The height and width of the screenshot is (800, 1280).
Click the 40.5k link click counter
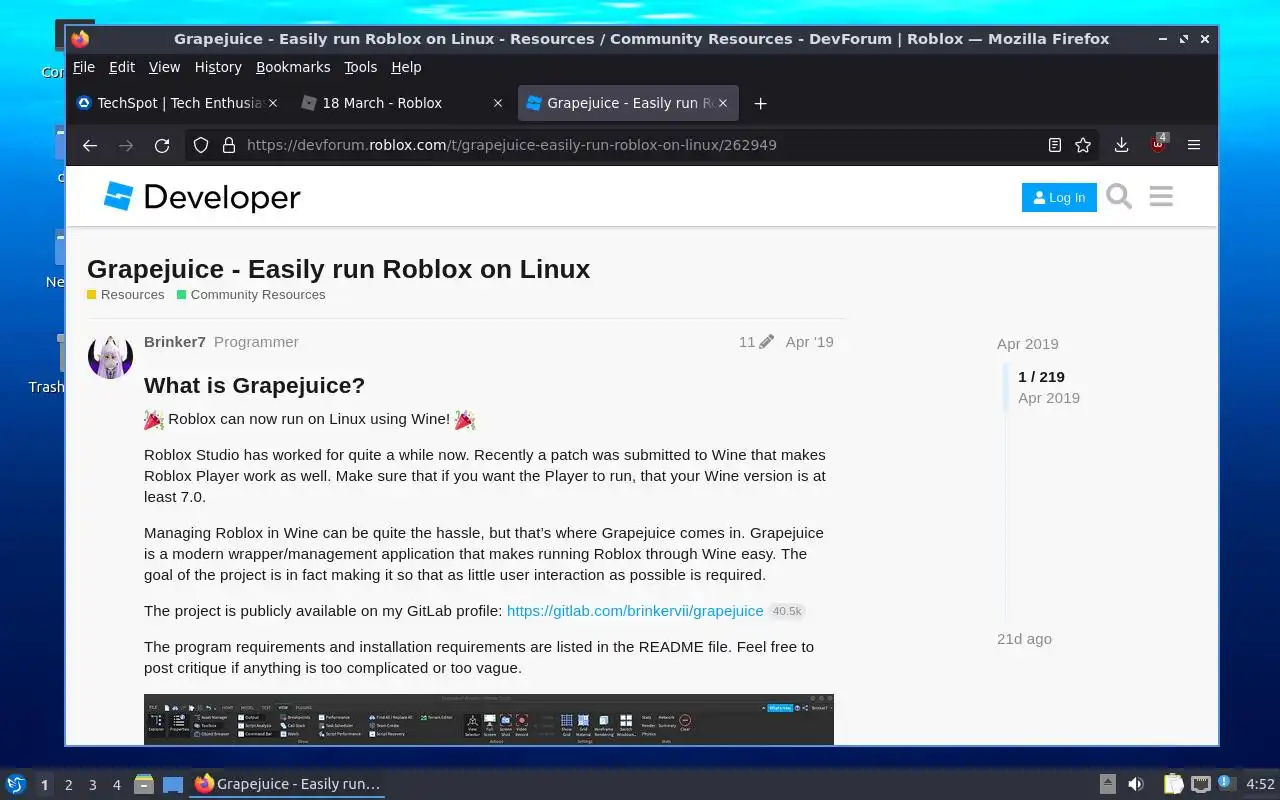(x=787, y=611)
